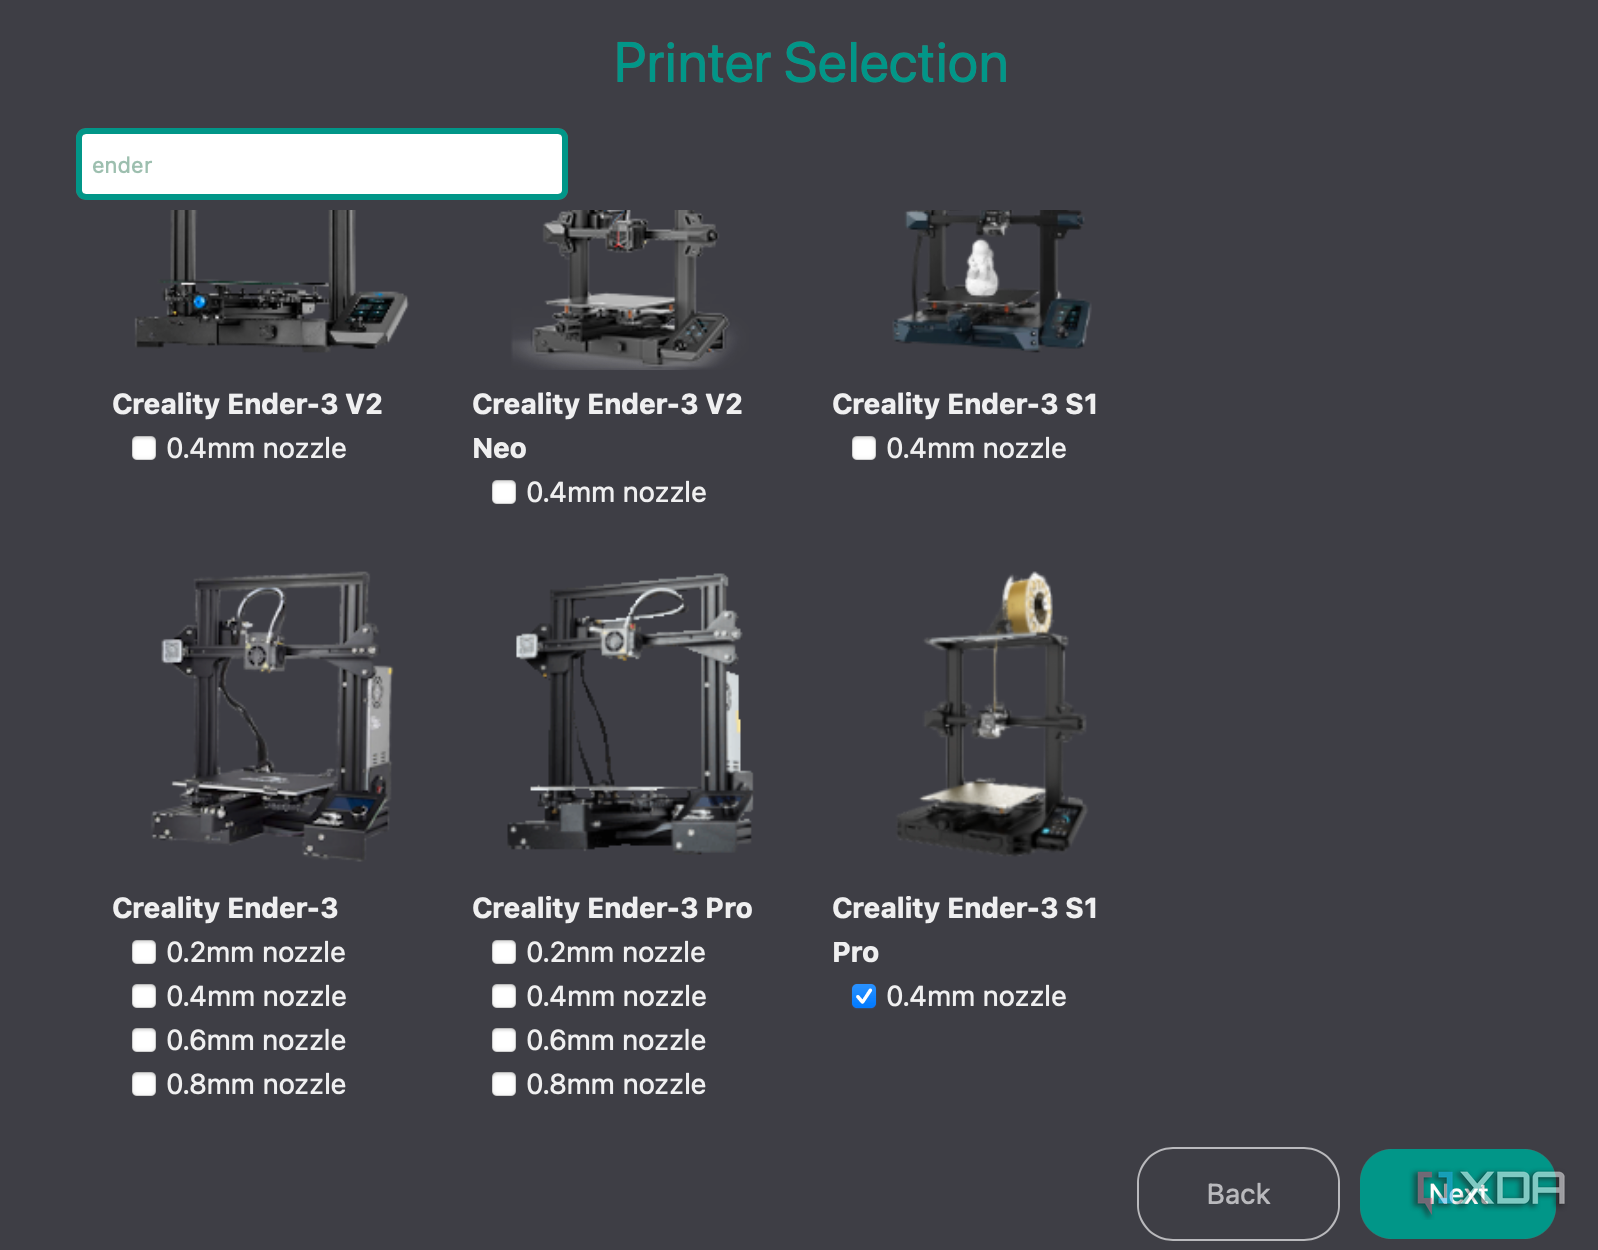Screen dimensions: 1598x1250
Task: Click the 'Creality Ender-3 S1 Pro' title
Action: tap(965, 930)
